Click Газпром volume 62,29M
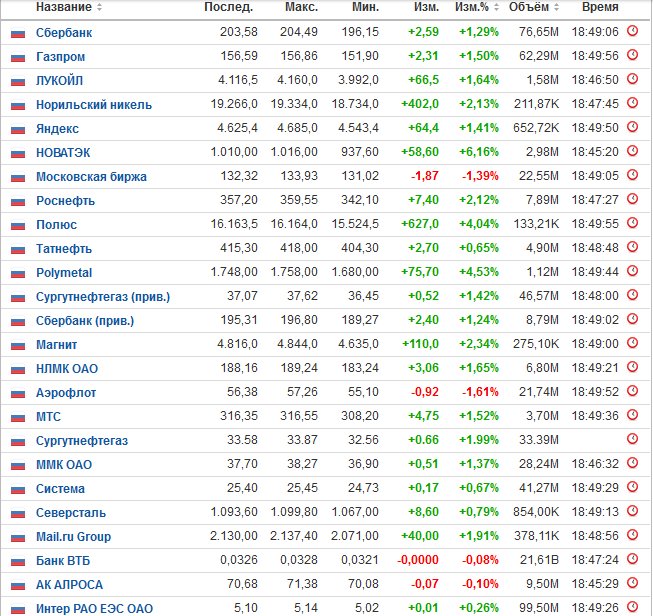The width and height of the screenshot is (653, 616). pos(538,56)
